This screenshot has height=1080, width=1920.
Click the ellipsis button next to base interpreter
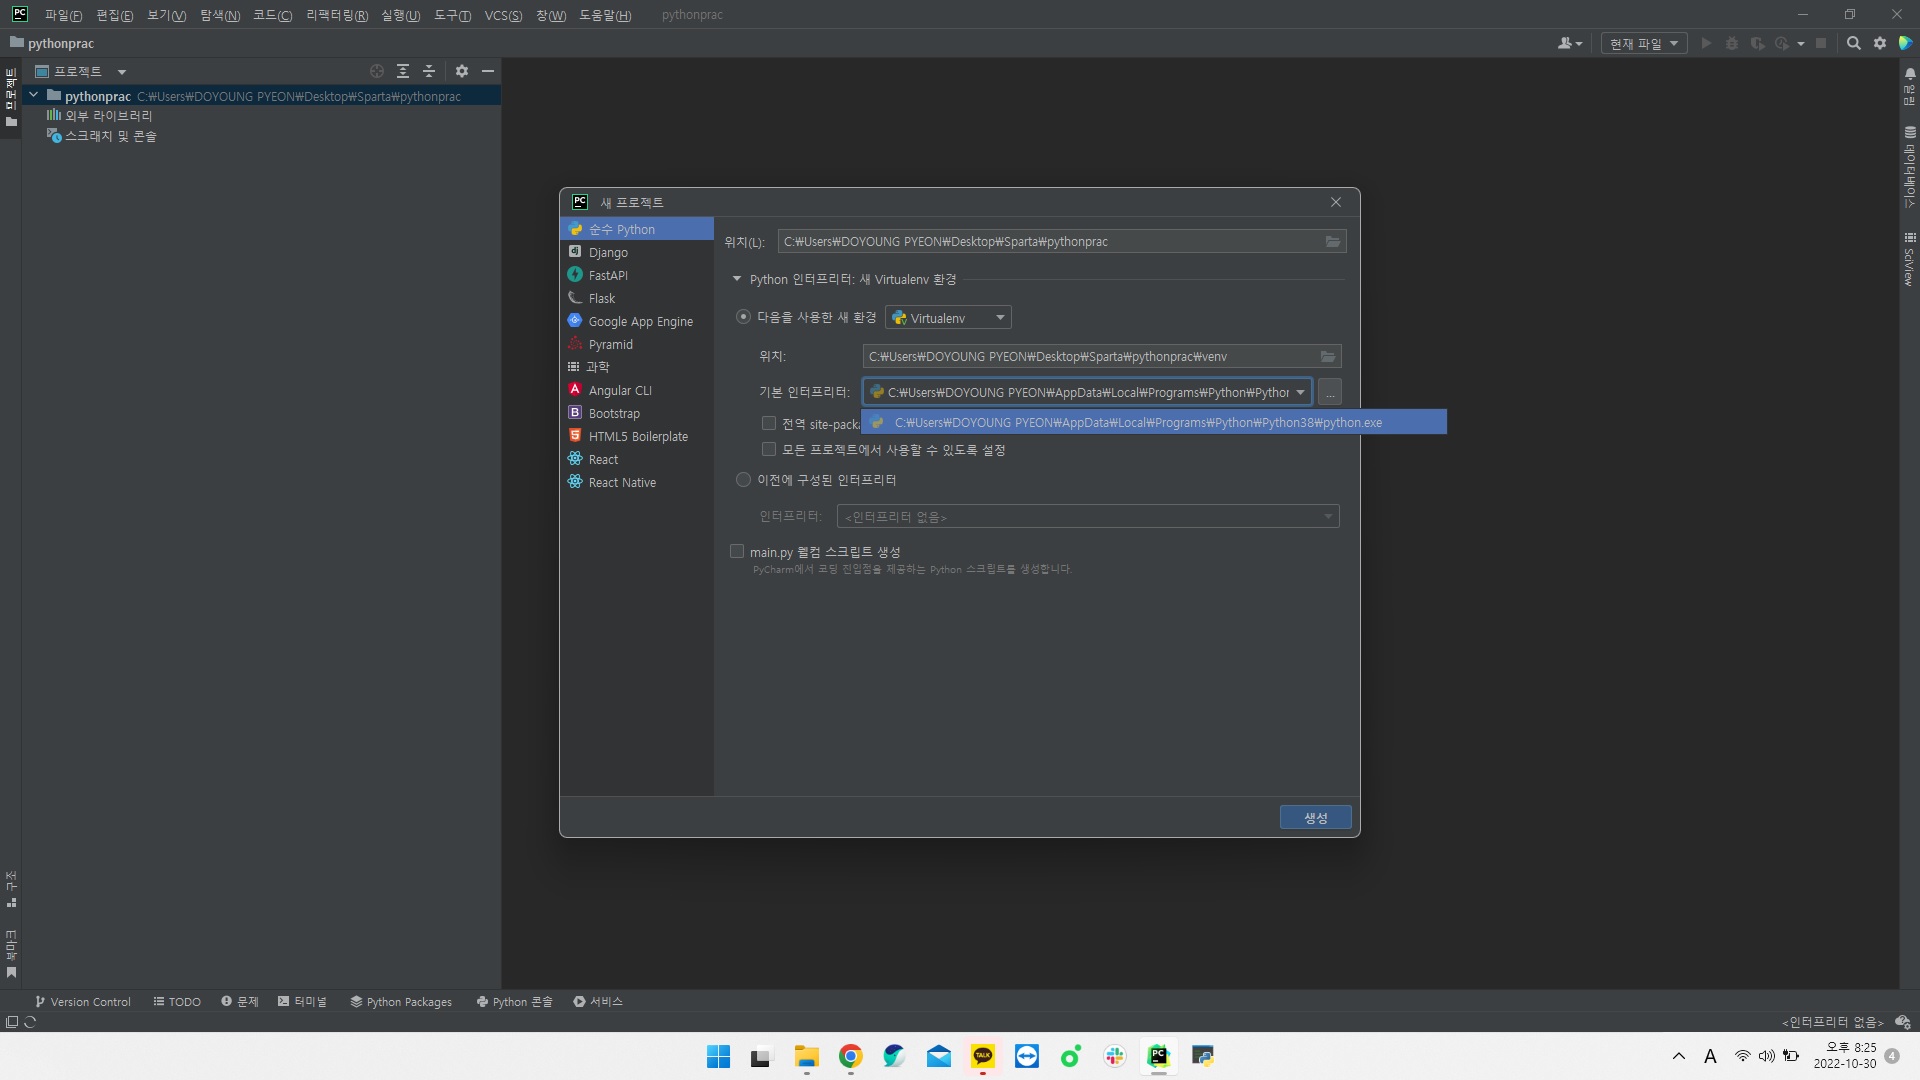pos(1330,393)
